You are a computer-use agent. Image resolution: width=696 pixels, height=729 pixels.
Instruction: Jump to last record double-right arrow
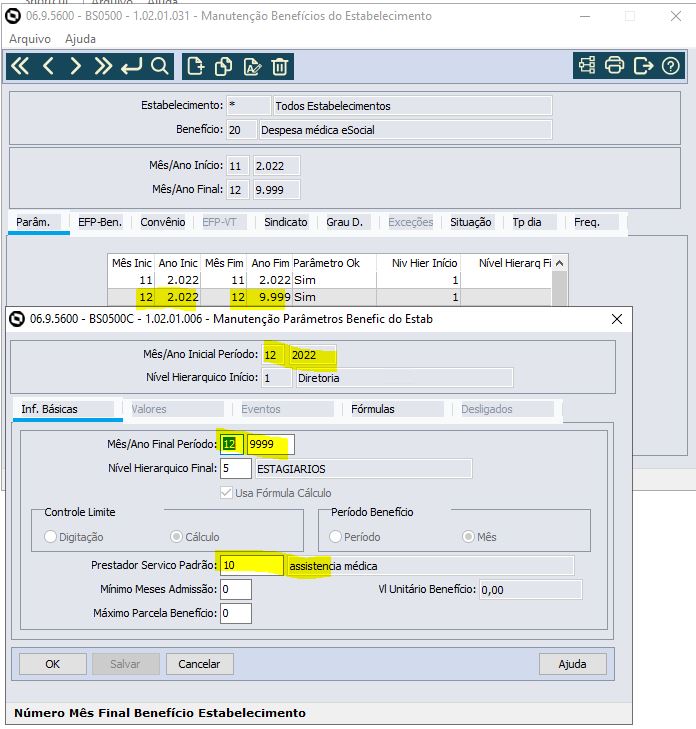[103, 66]
